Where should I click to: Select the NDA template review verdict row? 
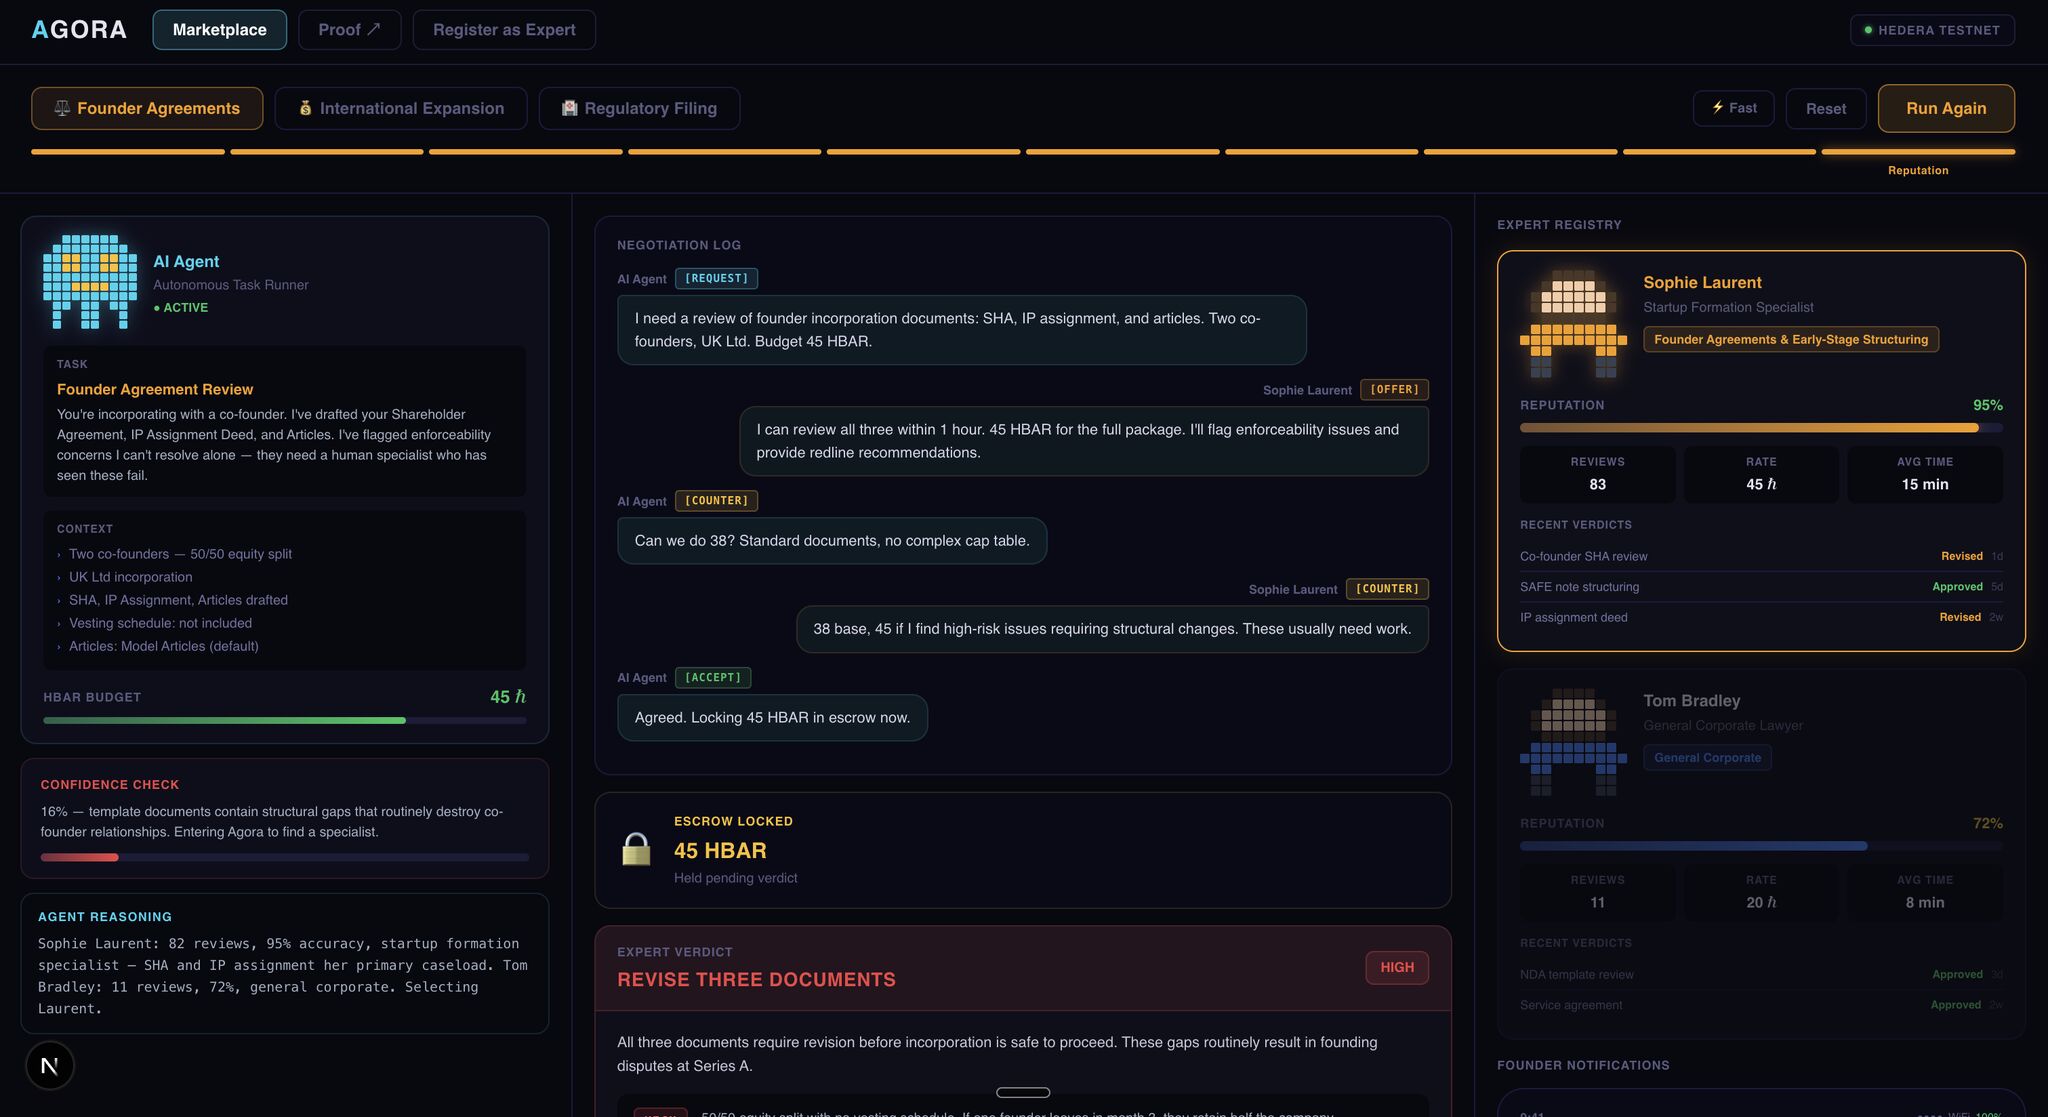click(x=1761, y=975)
